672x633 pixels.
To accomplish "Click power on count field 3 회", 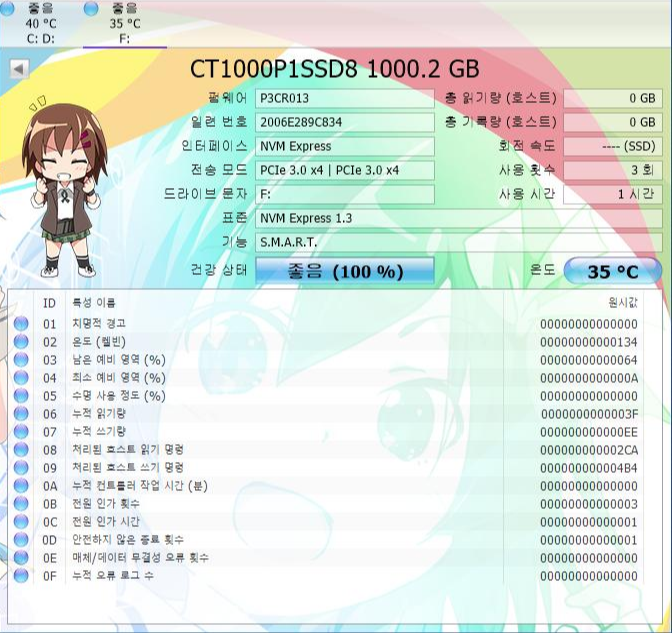I will pos(613,170).
